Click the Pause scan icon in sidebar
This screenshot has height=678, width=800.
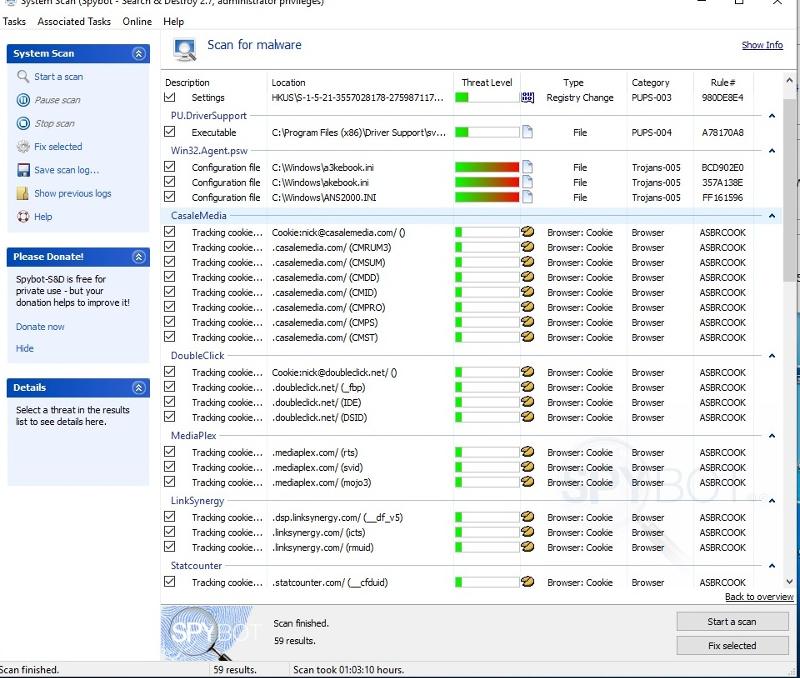pos(23,100)
